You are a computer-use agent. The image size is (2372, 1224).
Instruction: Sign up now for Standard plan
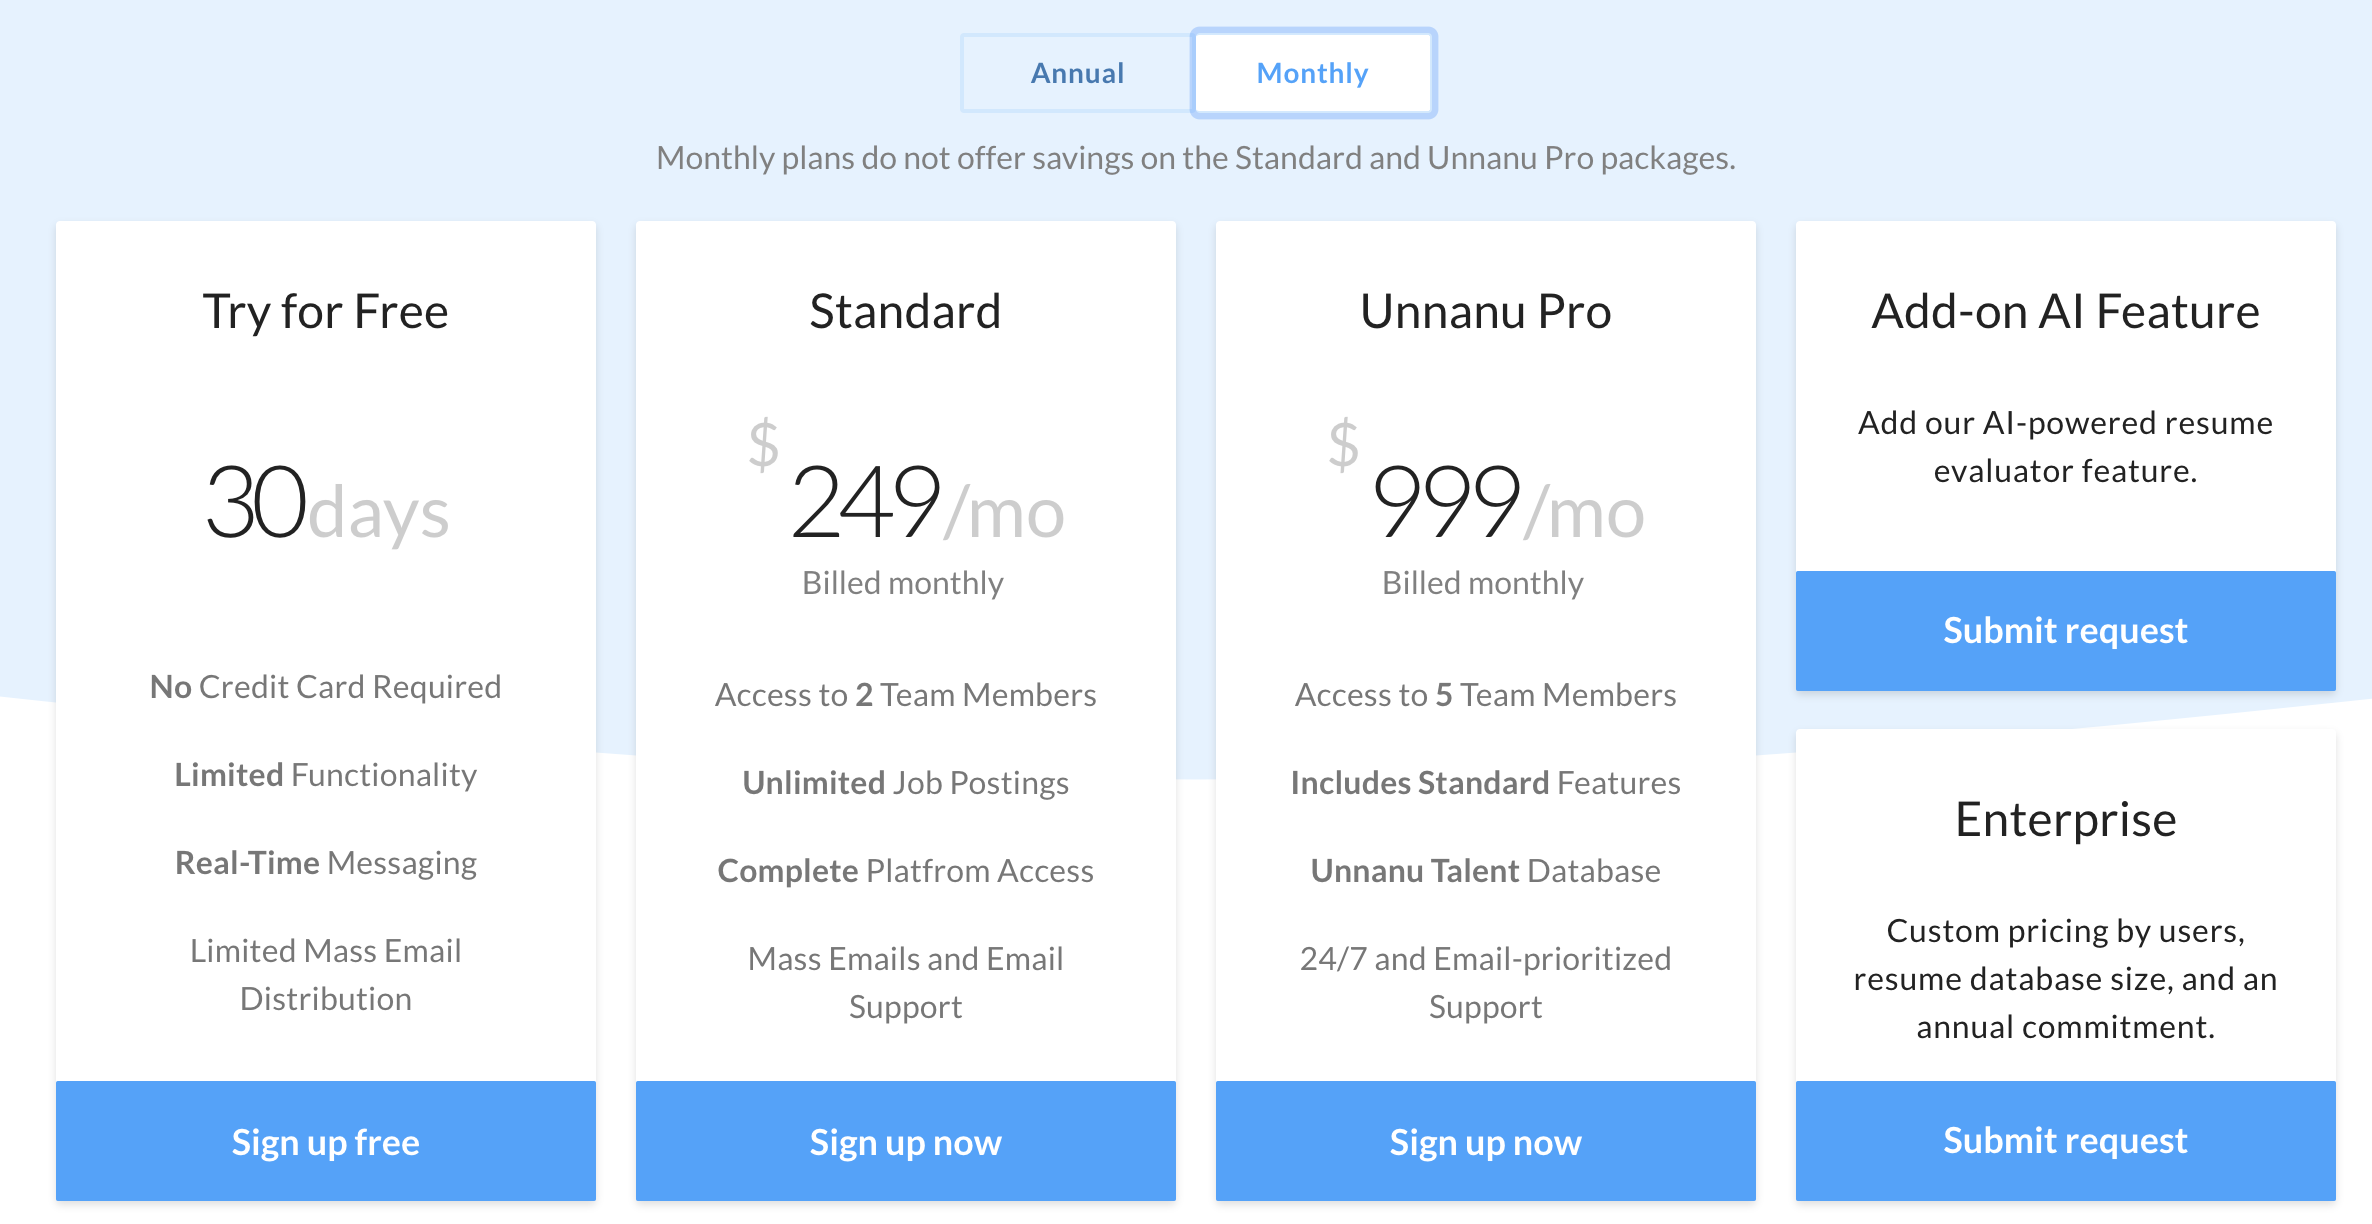pyautogui.click(x=906, y=1141)
